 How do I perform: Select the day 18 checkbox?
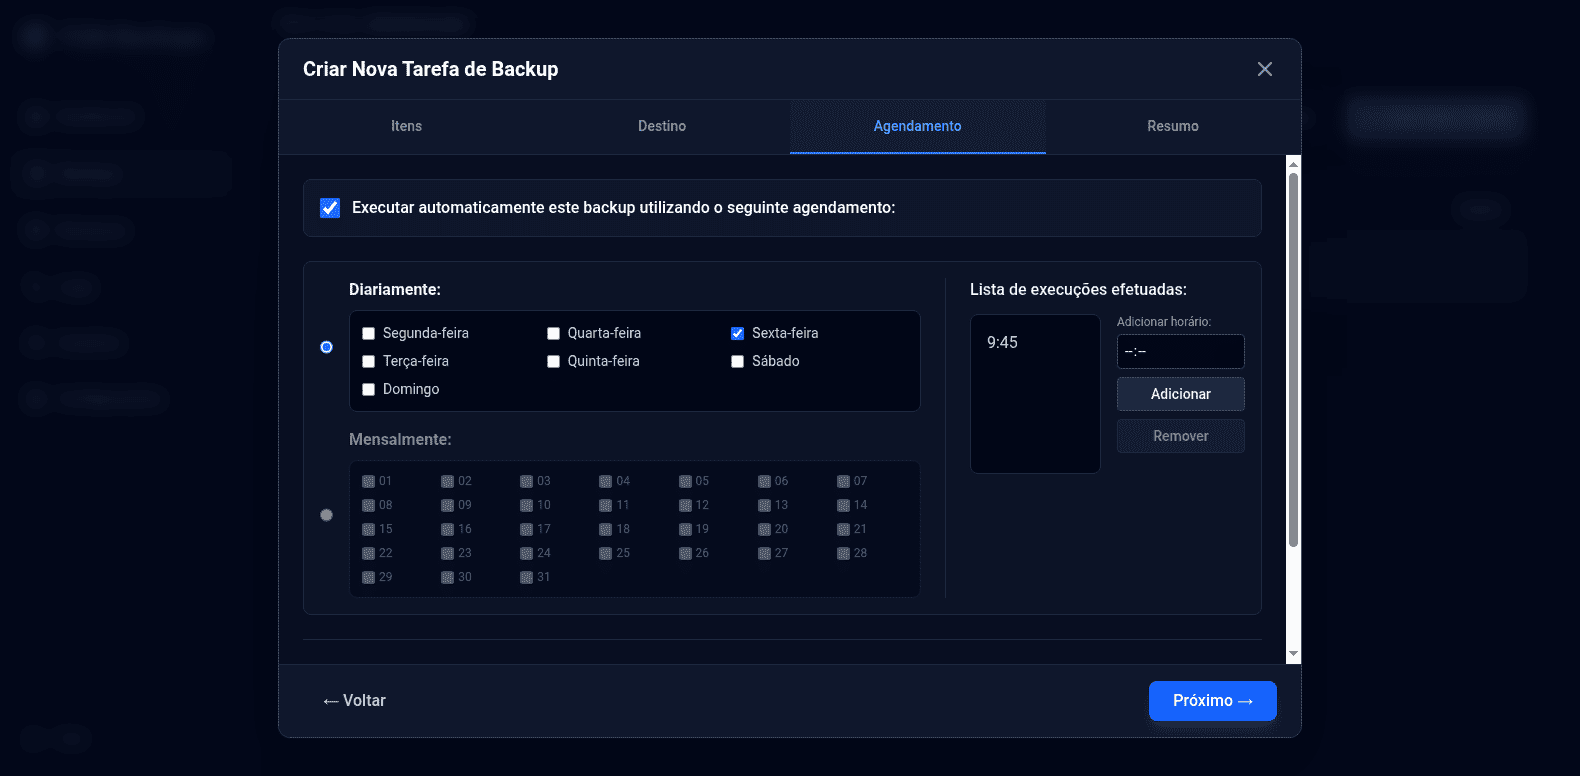click(605, 530)
